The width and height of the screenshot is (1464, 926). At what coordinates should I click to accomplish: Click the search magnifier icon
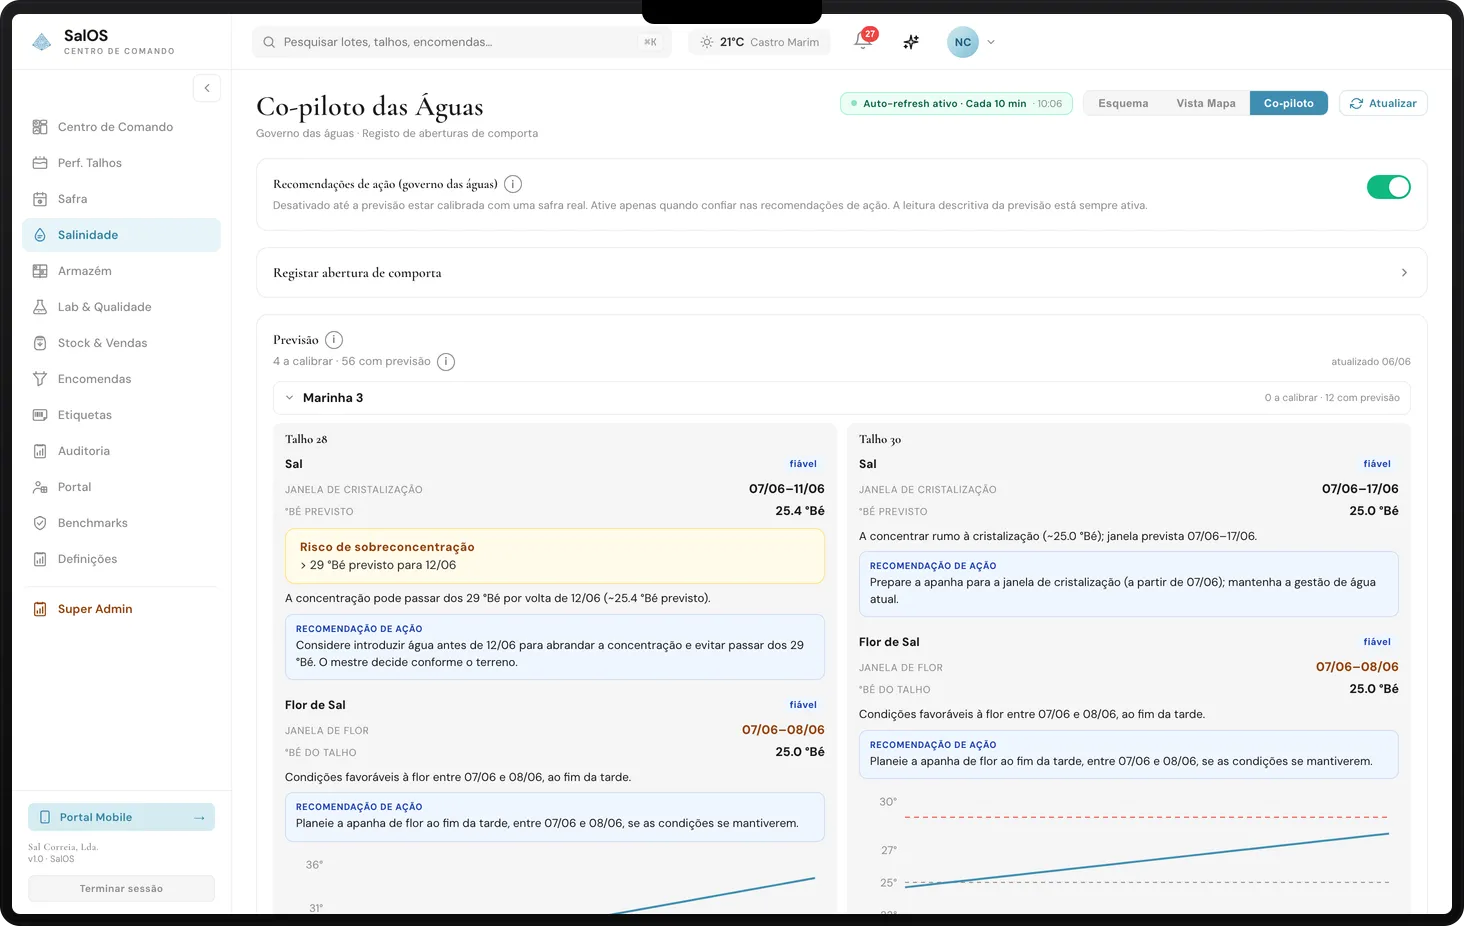[x=269, y=42]
